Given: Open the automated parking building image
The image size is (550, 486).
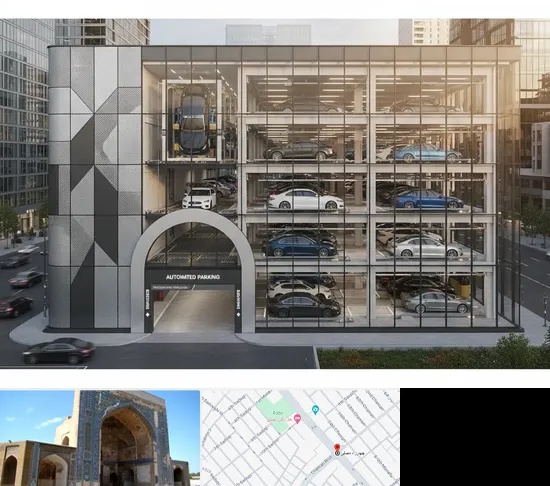Looking at the screenshot, I should 275,194.
